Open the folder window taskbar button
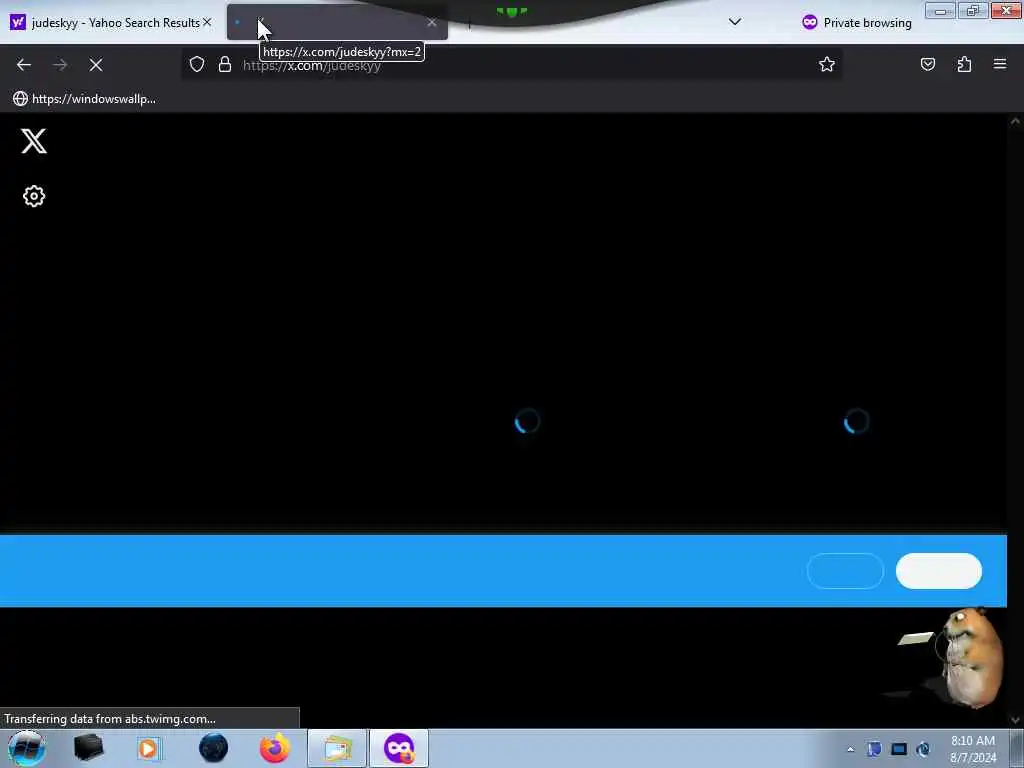The width and height of the screenshot is (1024, 768). pyautogui.click(x=337, y=748)
